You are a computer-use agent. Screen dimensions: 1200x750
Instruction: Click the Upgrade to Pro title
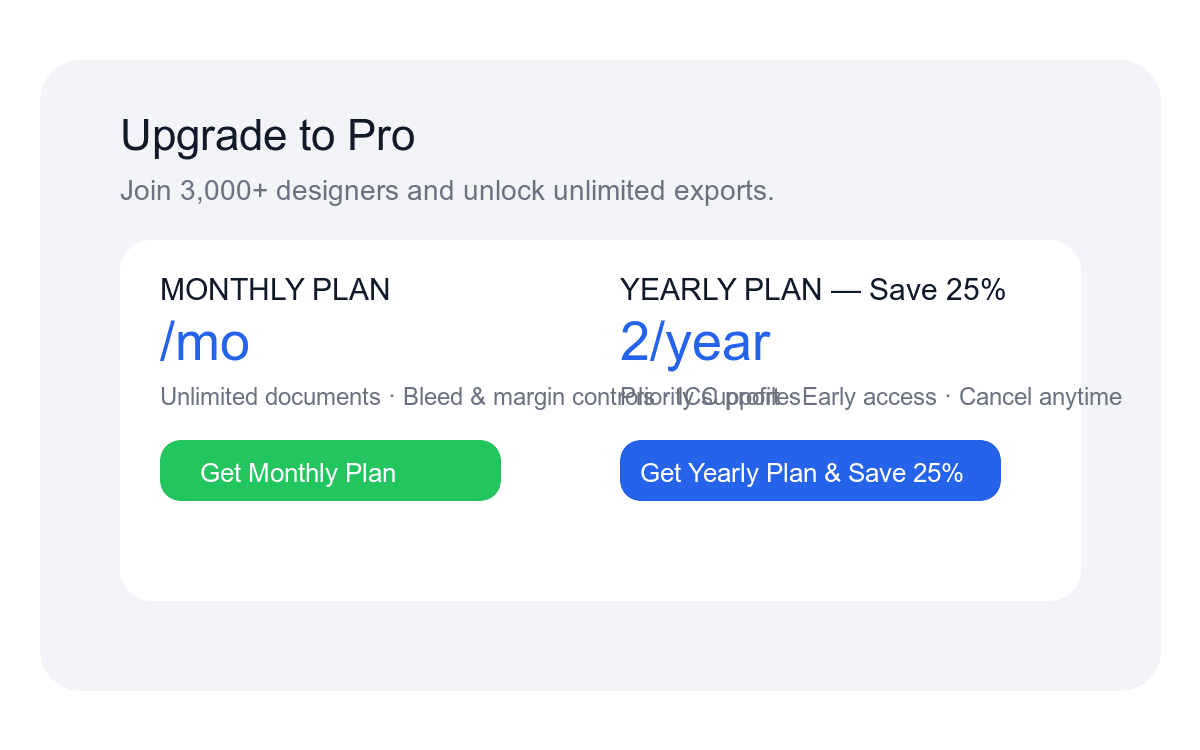click(267, 135)
